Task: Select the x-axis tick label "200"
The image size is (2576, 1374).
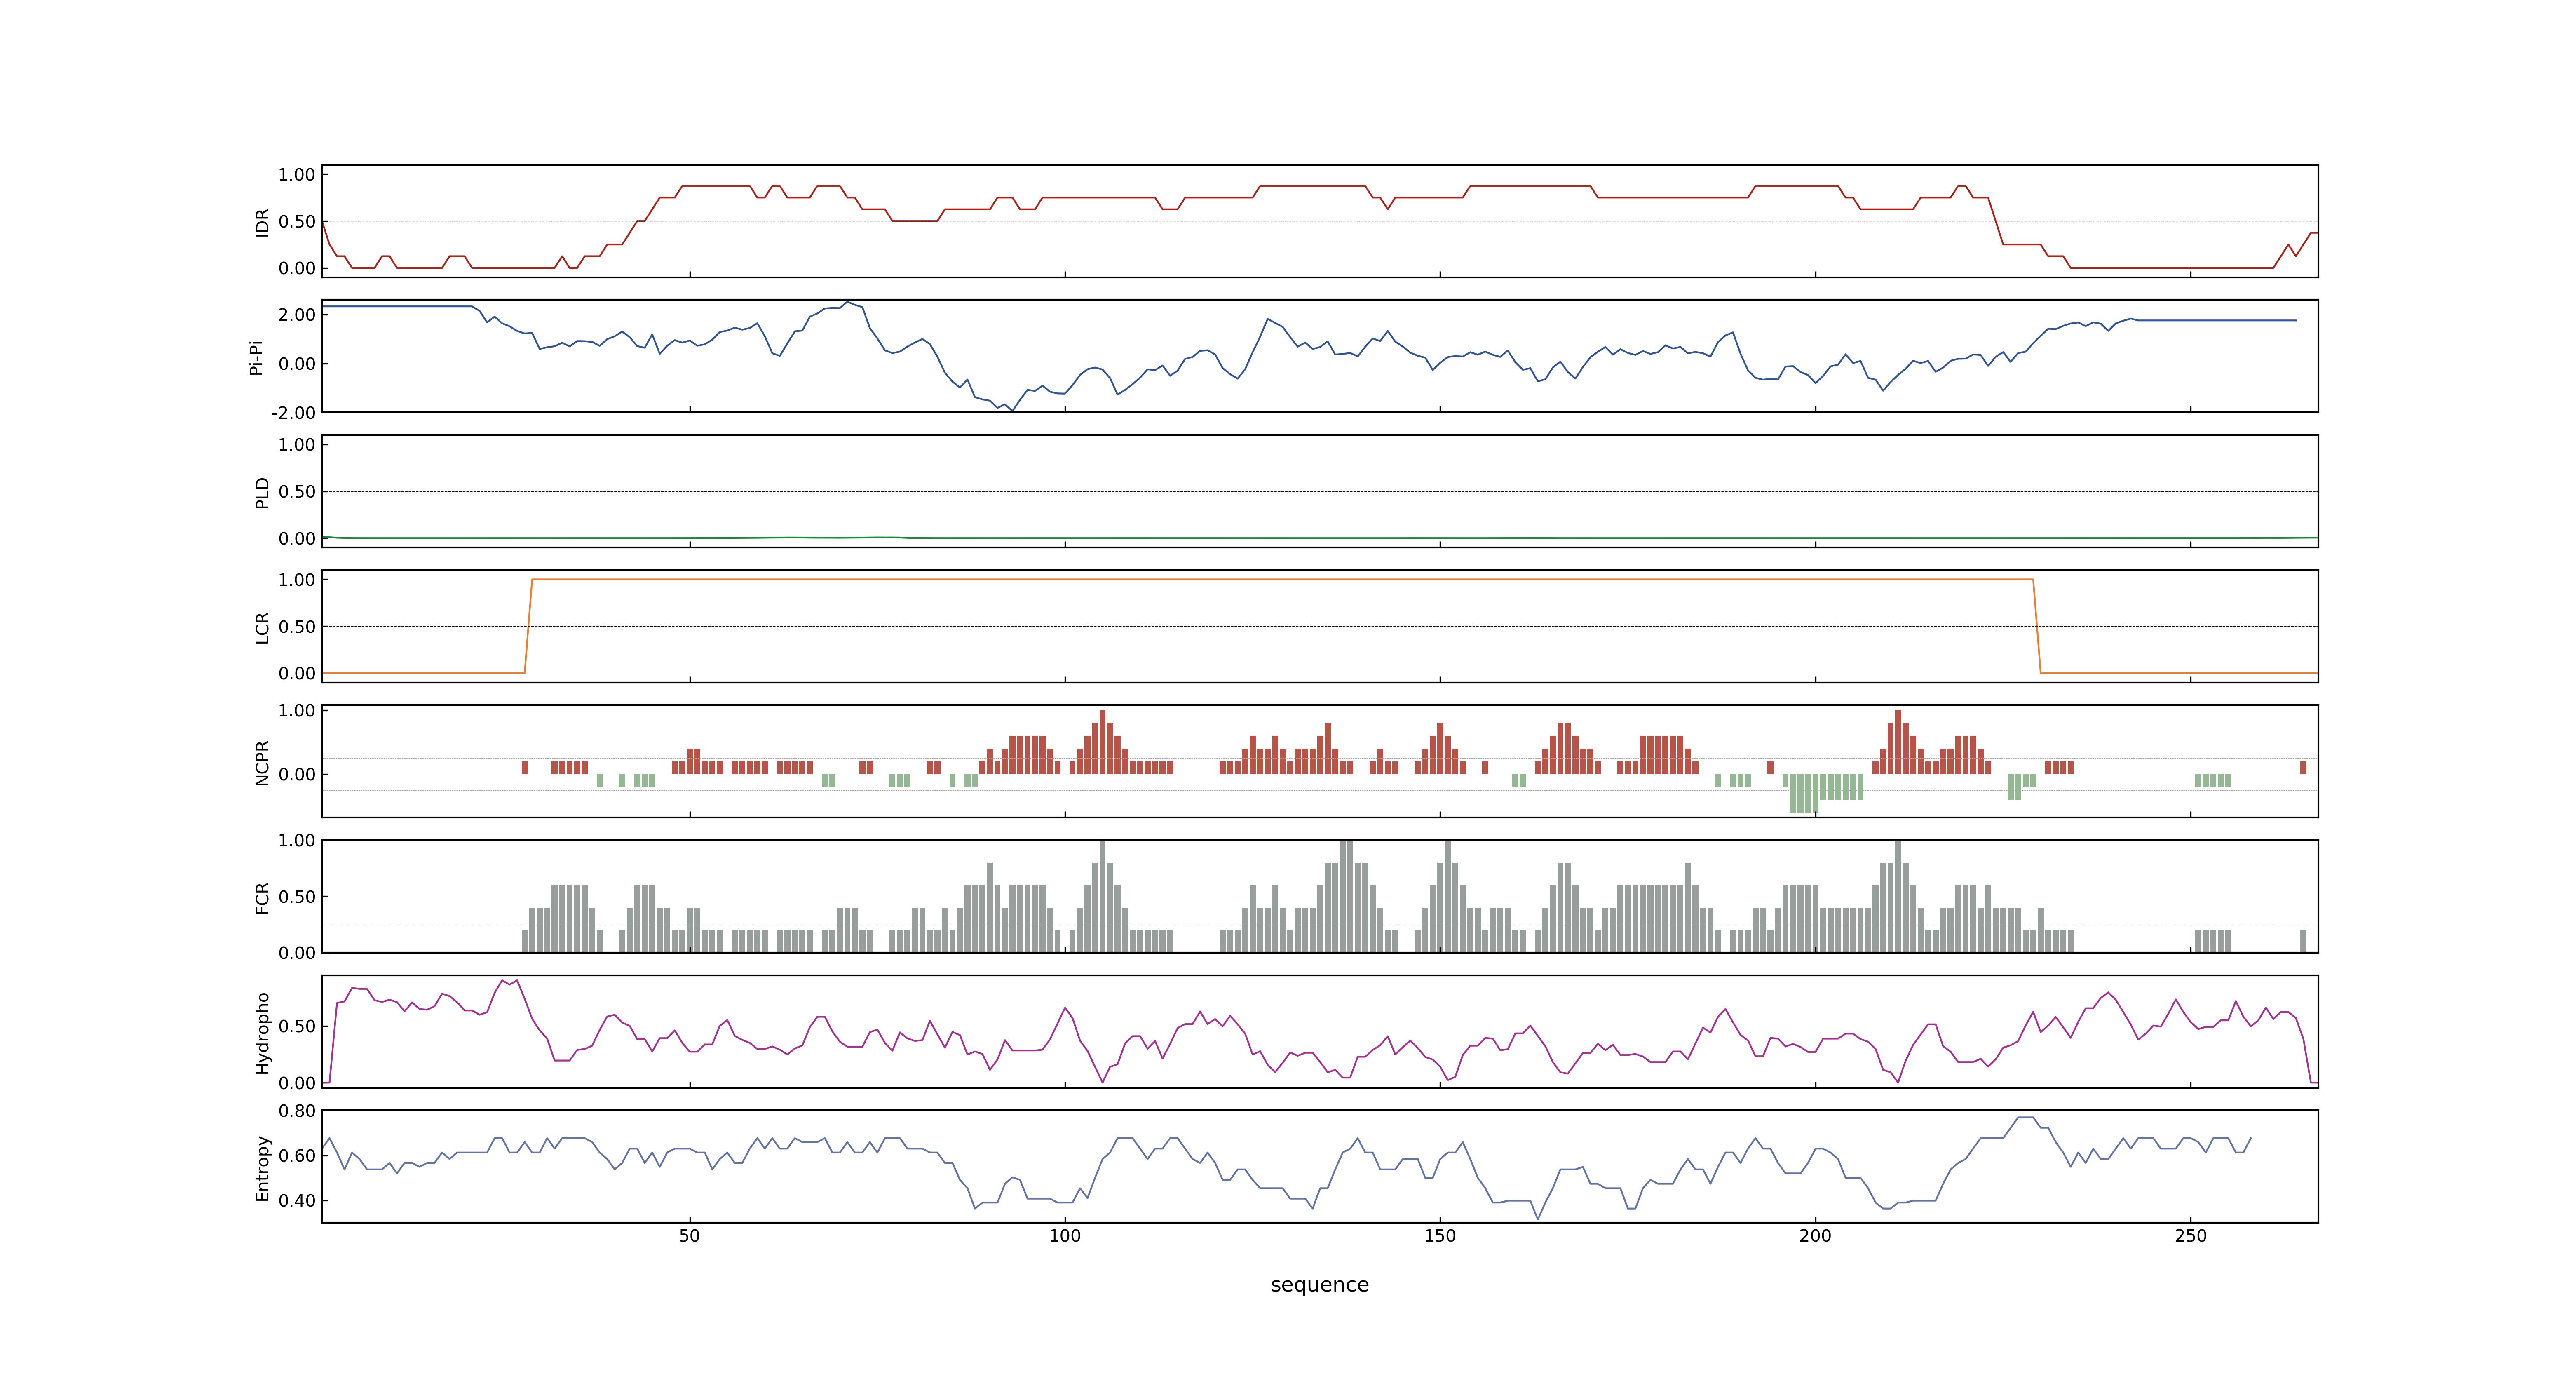Action: click(x=1815, y=1236)
